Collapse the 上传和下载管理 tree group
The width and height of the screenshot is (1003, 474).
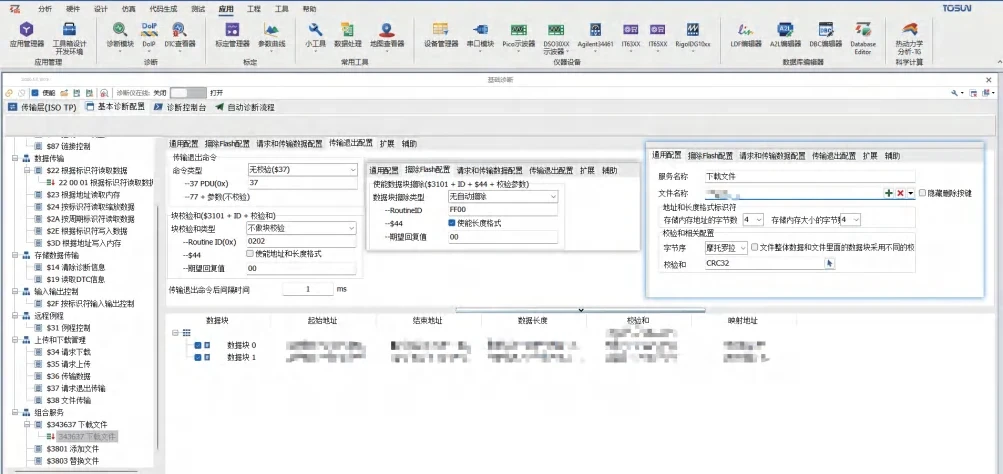[16, 340]
